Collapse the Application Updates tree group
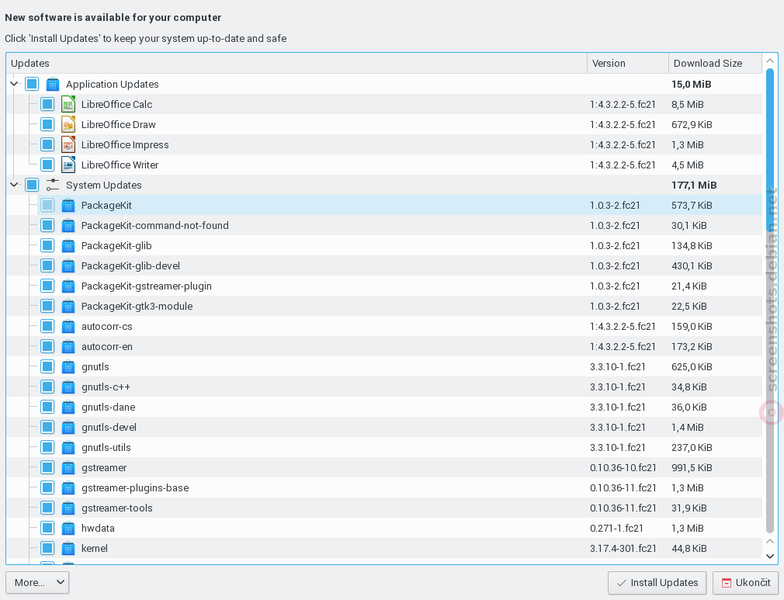784x600 pixels. [14, 84]
